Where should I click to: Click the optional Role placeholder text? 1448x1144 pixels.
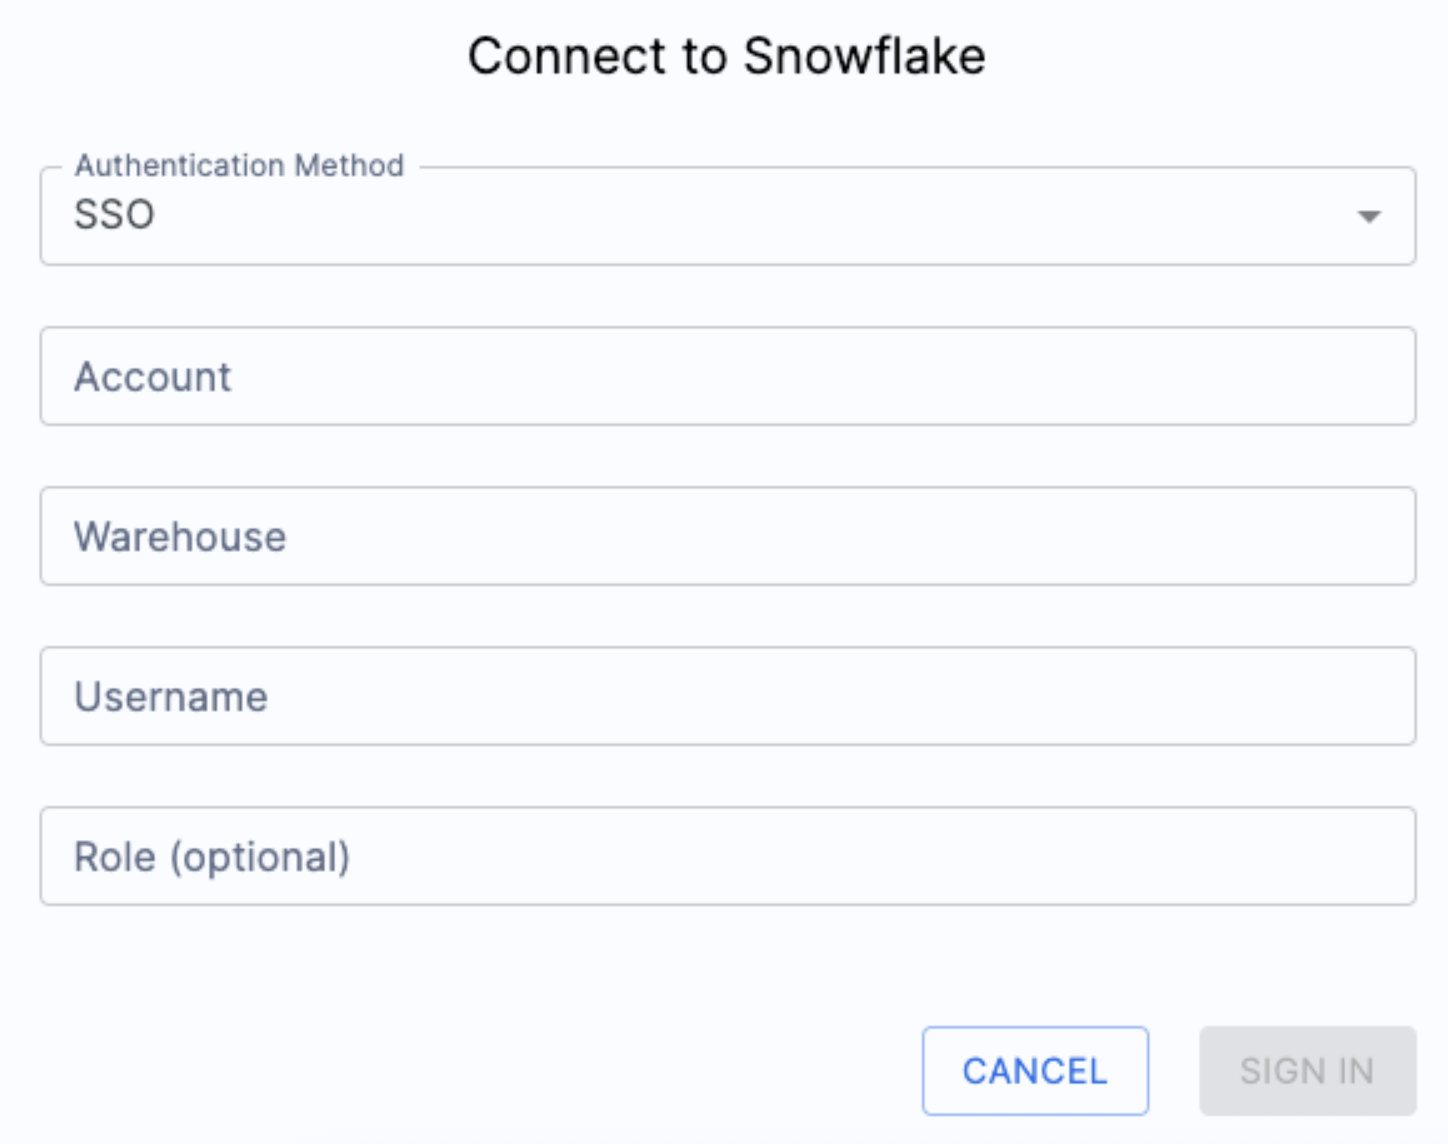pos(212,856)
